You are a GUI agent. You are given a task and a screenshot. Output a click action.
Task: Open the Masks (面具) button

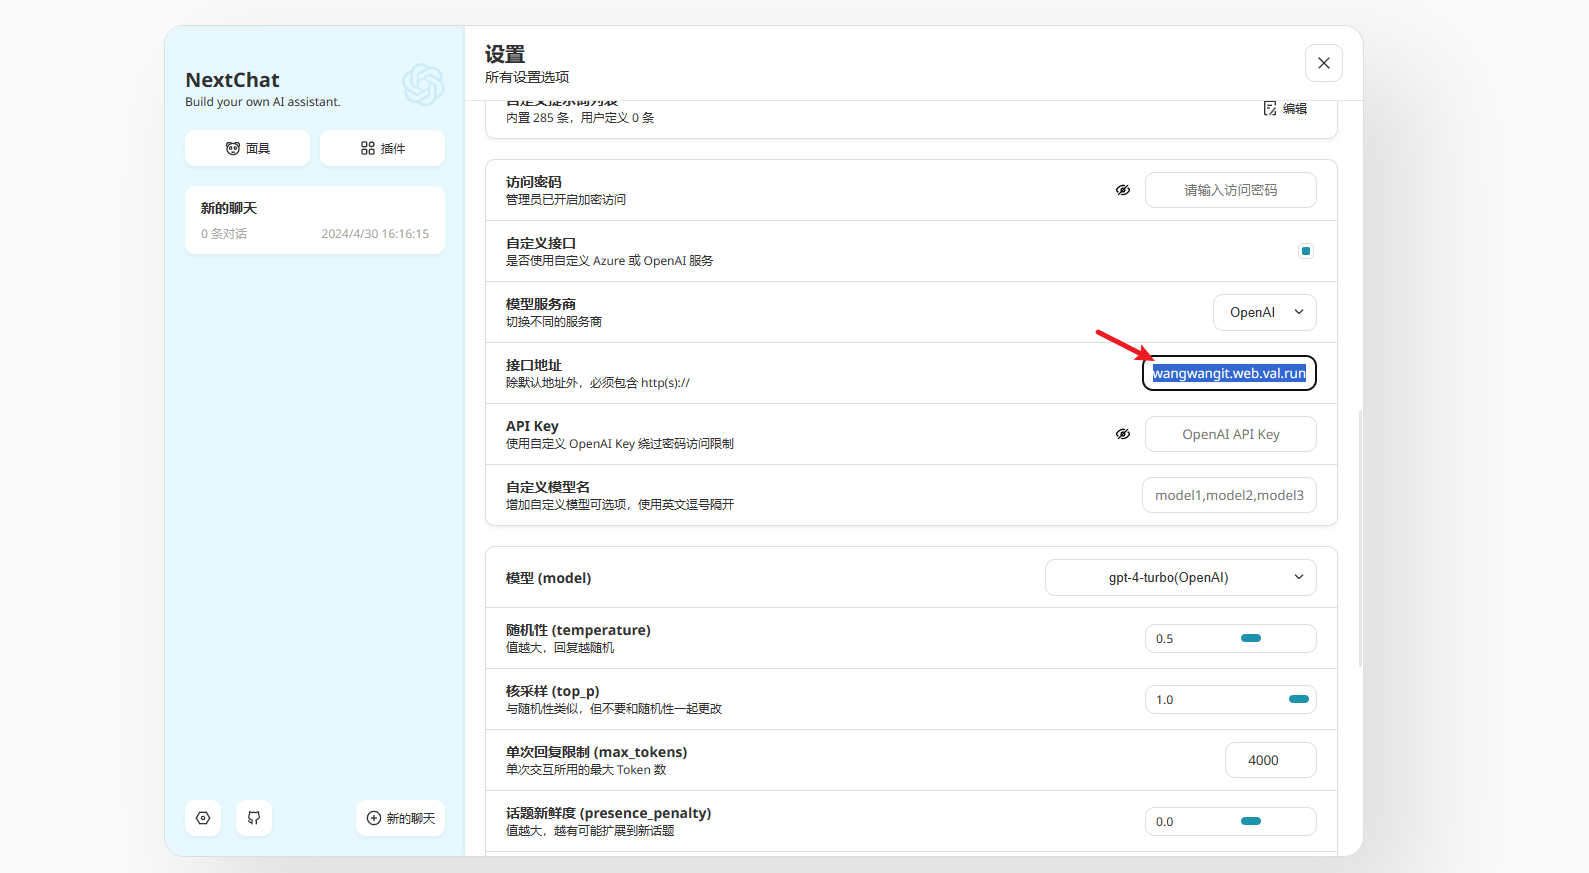[247, 148]
